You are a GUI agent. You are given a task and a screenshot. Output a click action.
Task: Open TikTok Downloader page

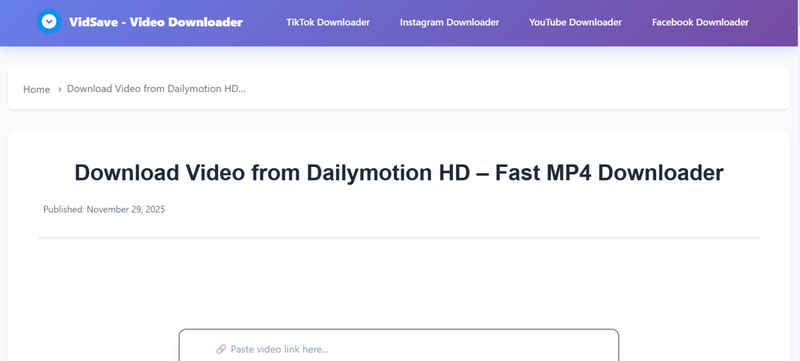328,22
